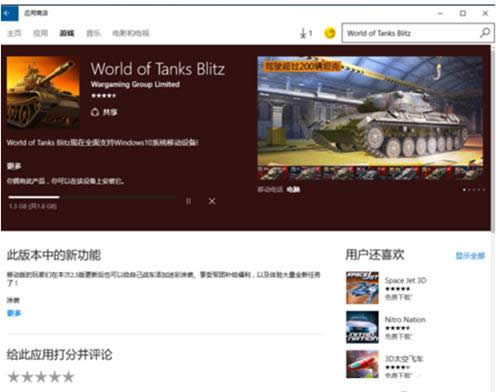Image resolution: width=496 pixels, height=392 pixels.
Task: Open the downloads indicator icon
Action: pos(305,33)
